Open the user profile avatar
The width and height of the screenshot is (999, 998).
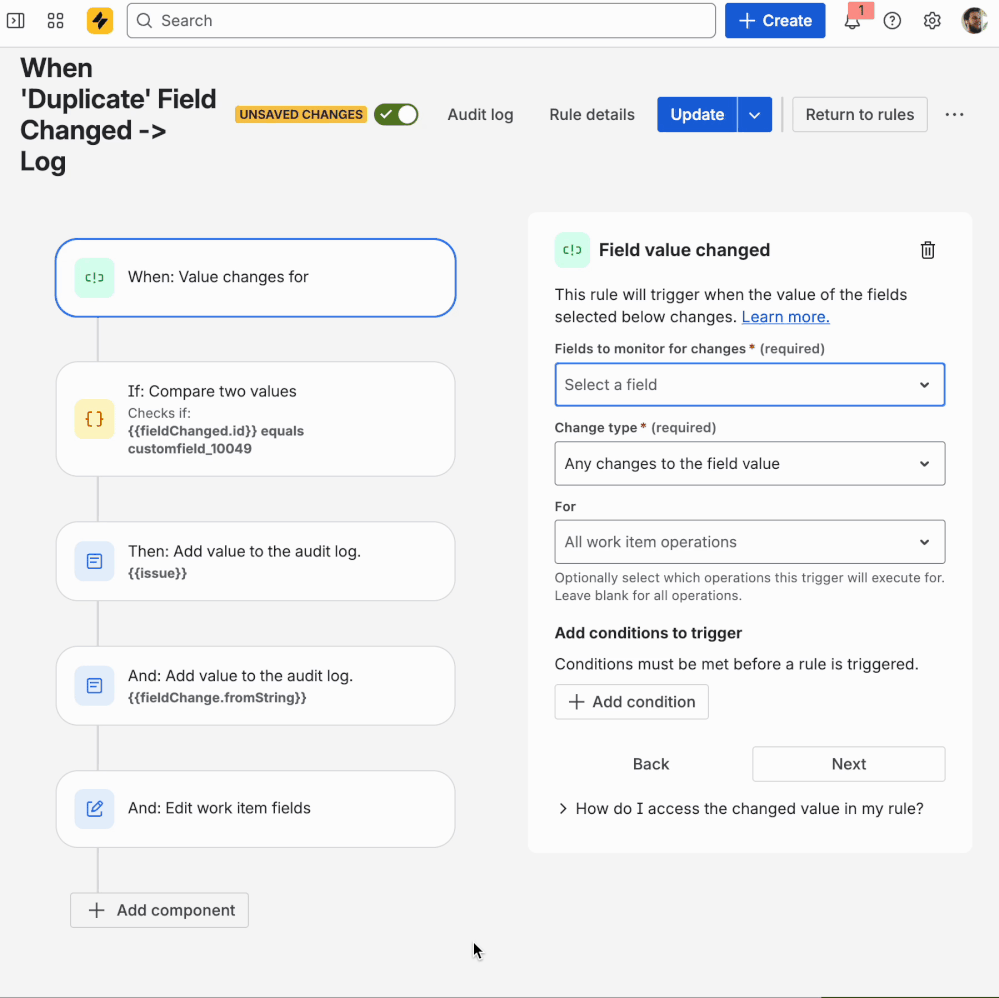click(x=974, y=20)
